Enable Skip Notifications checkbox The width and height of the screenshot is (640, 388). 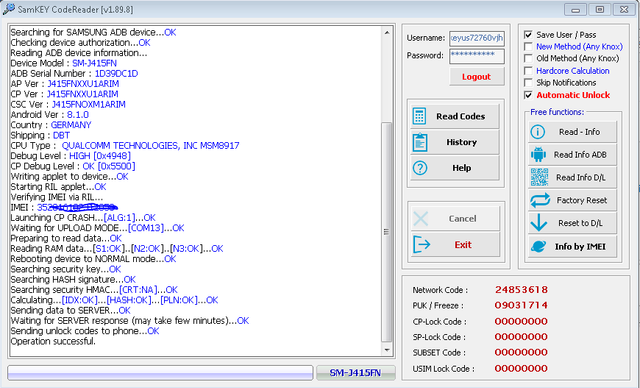point(528,83)
